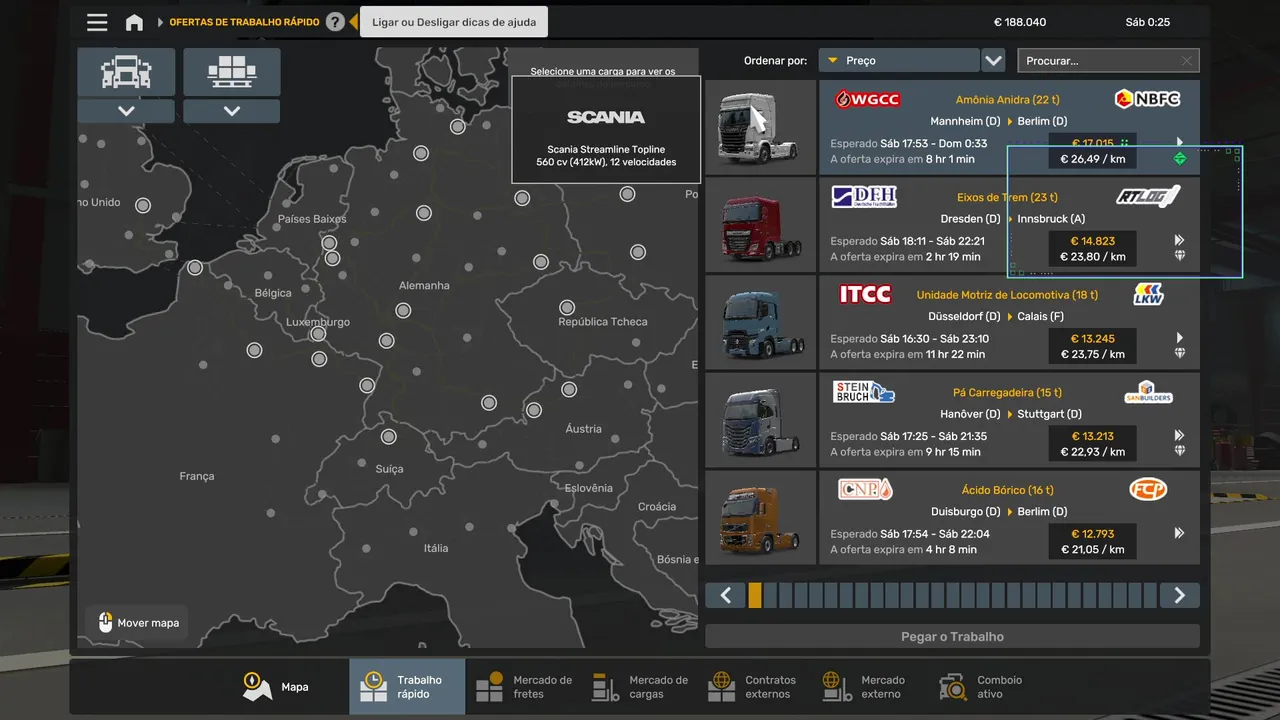The width and height of the screenshot is (1280, 720).
Task: Click the FCP destination company logo
Action: coord(1148,489)
